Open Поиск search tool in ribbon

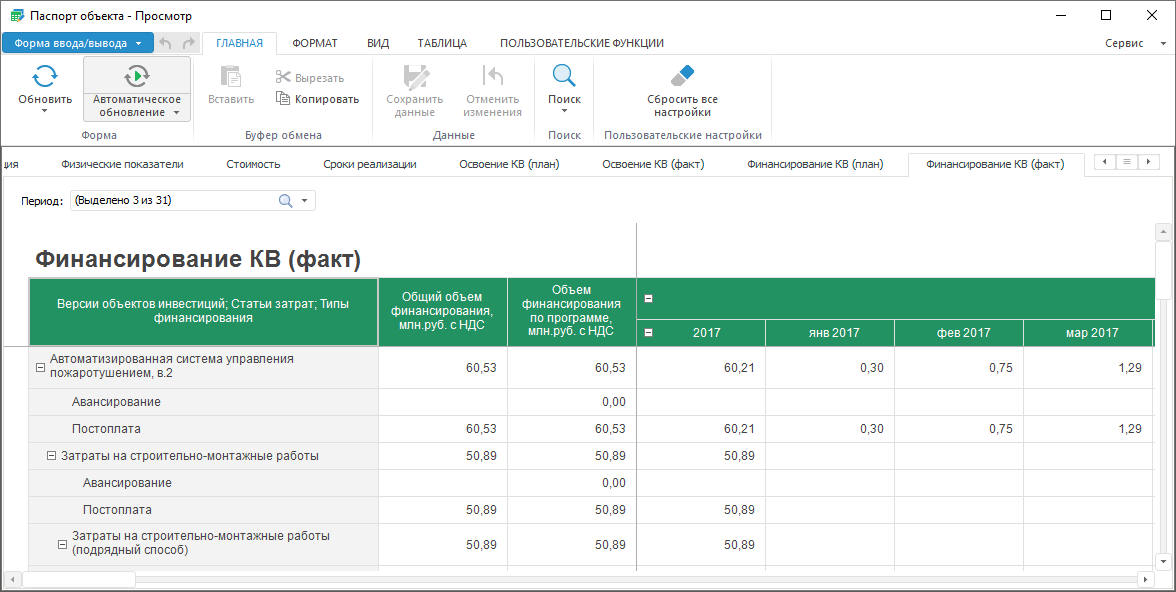pos(564,77)
